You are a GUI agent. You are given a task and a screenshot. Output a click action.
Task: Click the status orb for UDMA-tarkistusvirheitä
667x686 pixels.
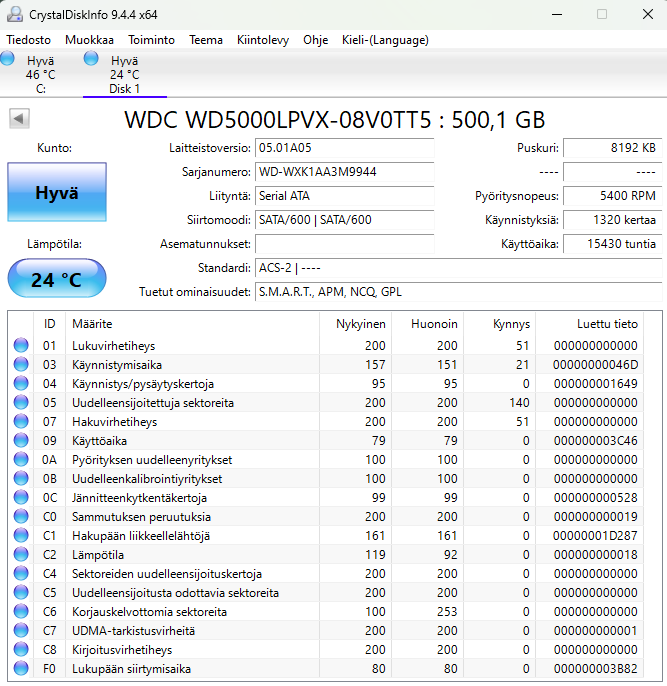tap(21, 631)
